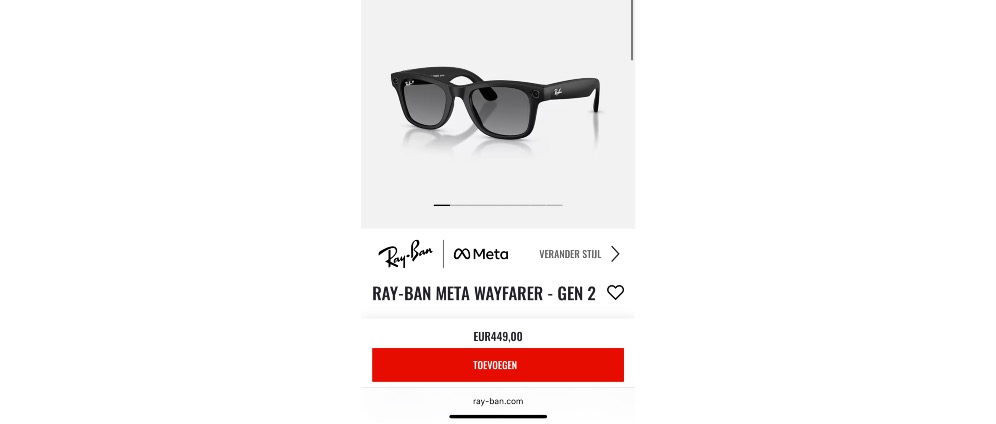Tap the black home indicator bar
Screen dimensions: 996x424
pyautogui.click(x=498, y=416)
